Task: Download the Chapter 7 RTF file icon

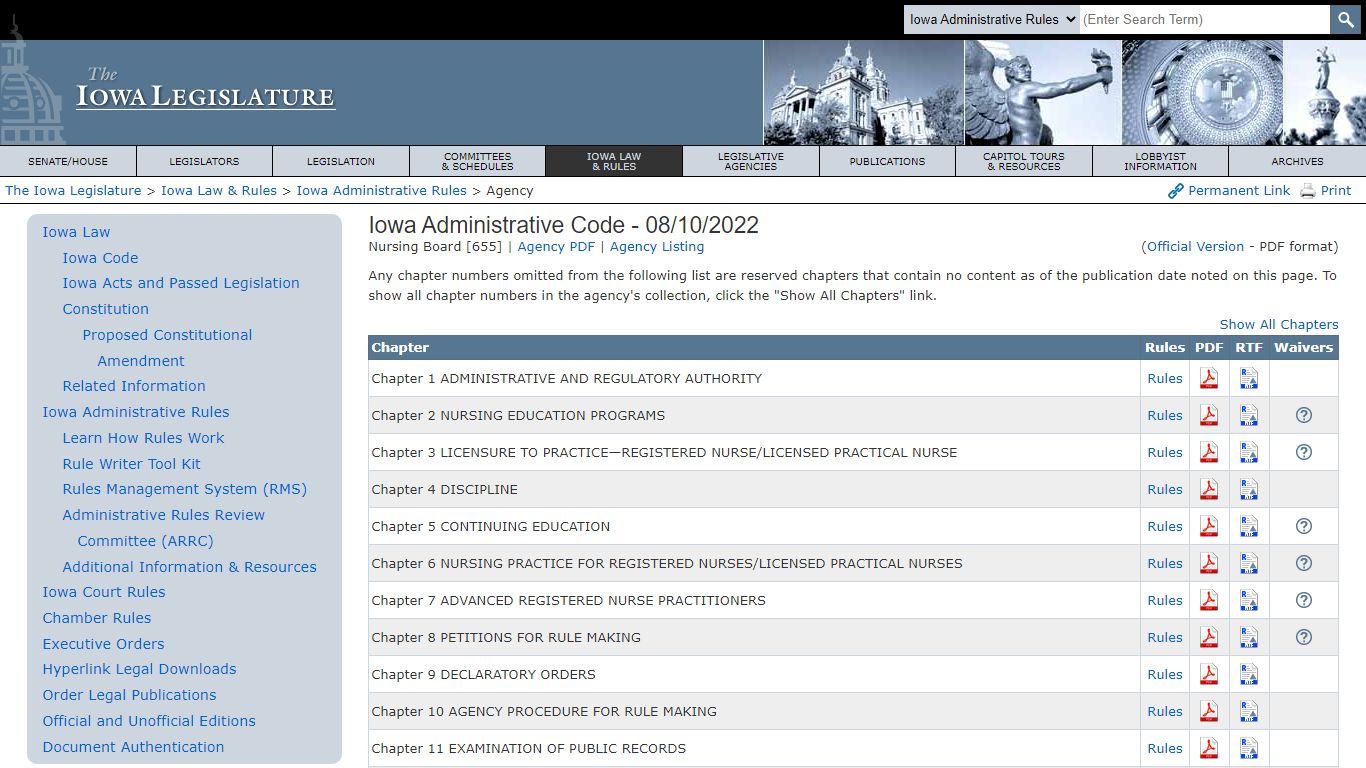Action: pos(1249,601)
